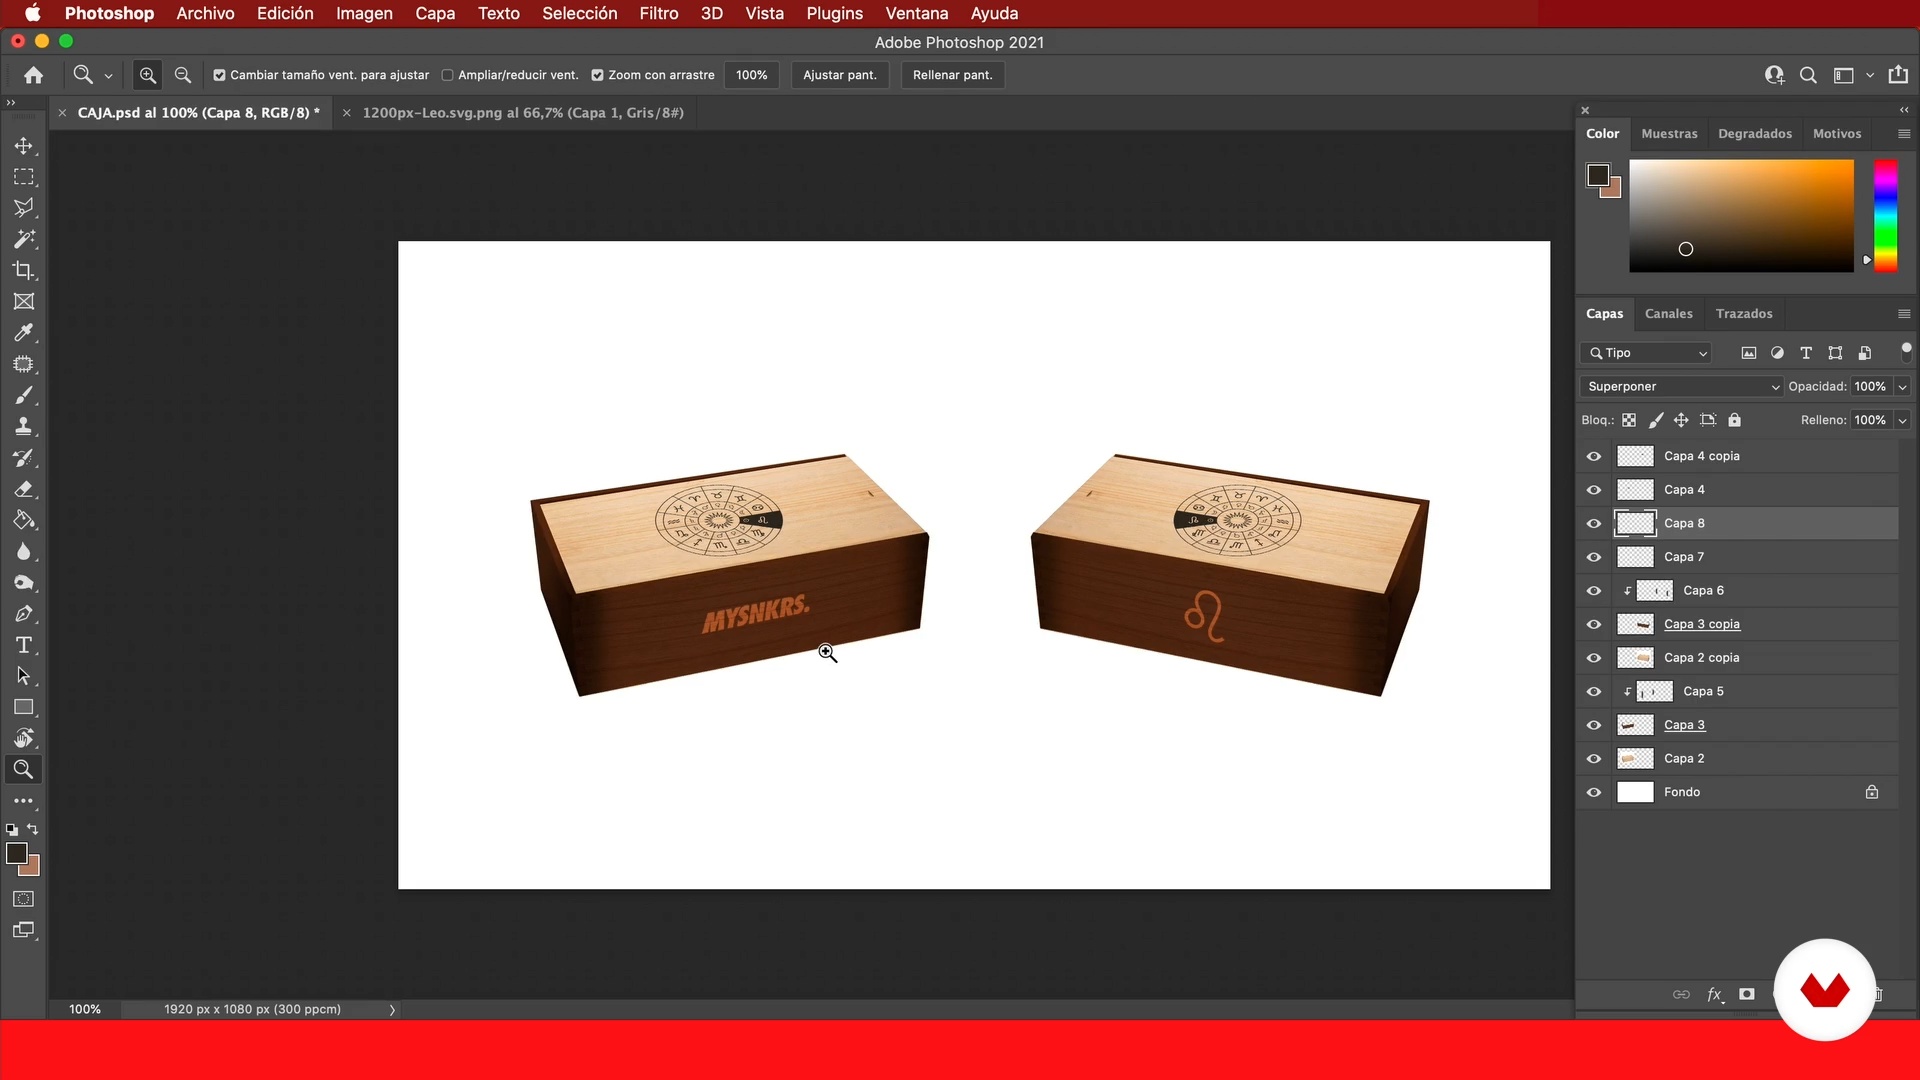Image resolution: width=1920 pixels, height=1080 pixels.
Task: Switch to the Muestras tab
Action: 1669,134
